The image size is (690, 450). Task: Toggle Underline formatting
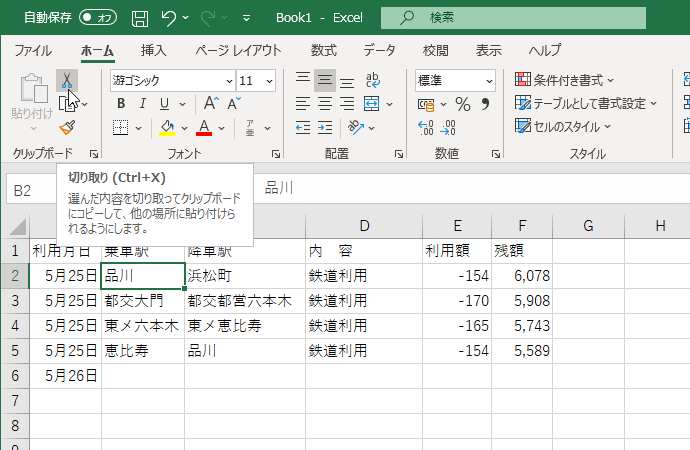[x=164, y=104]
